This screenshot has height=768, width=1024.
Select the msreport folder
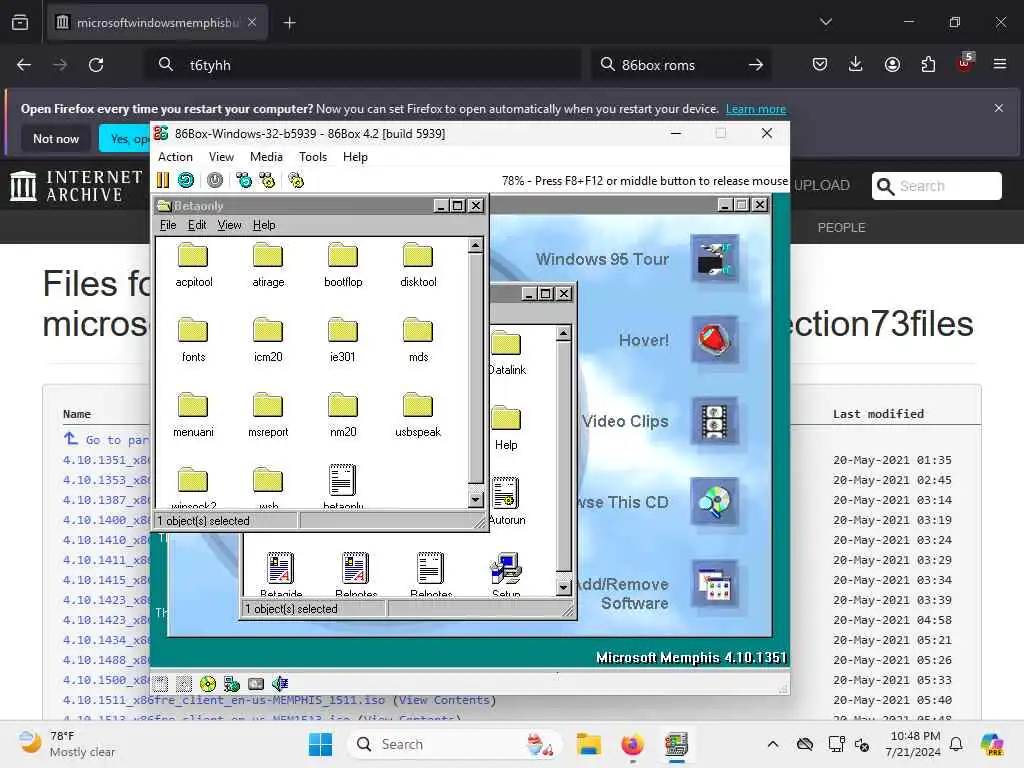pos(268,415)
